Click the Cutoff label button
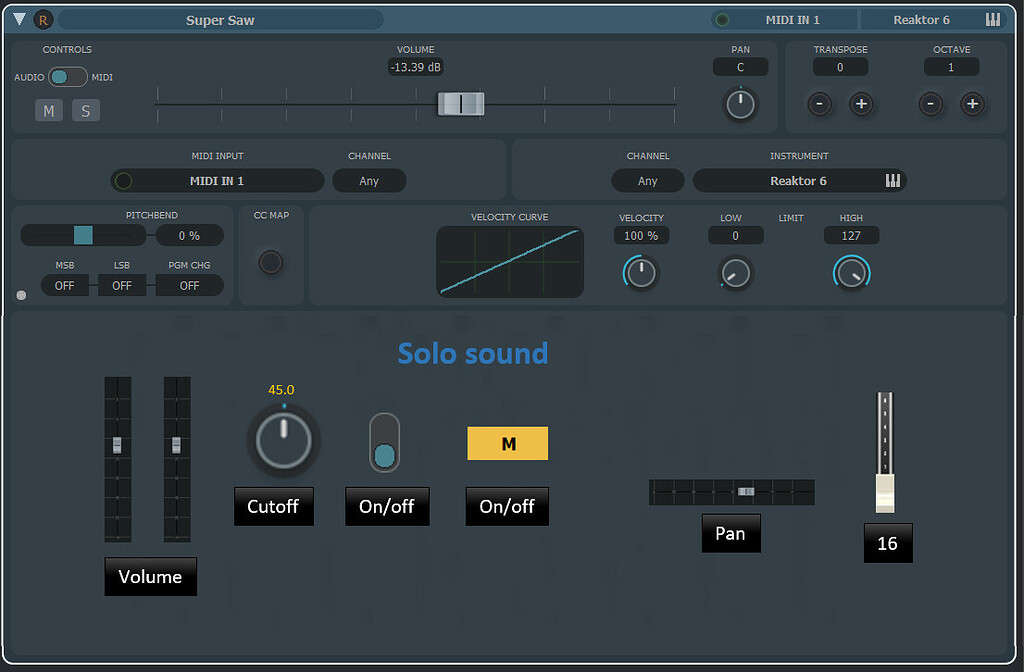The width and height of the screenshot is (1024, 672). [273, 506]
